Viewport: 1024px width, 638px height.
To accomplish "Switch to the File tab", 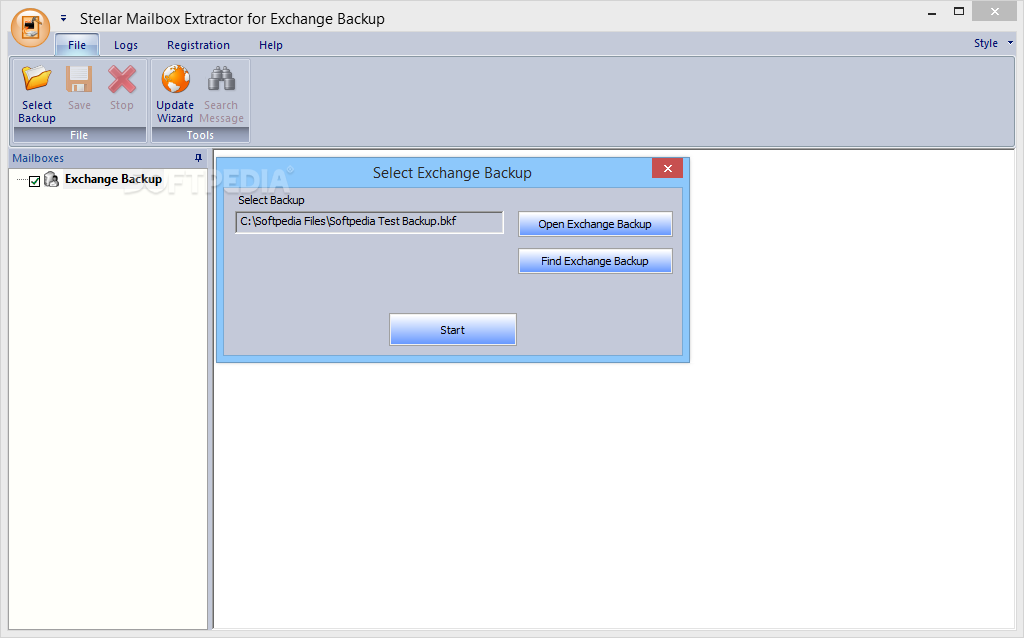I will tap(77, 45).
